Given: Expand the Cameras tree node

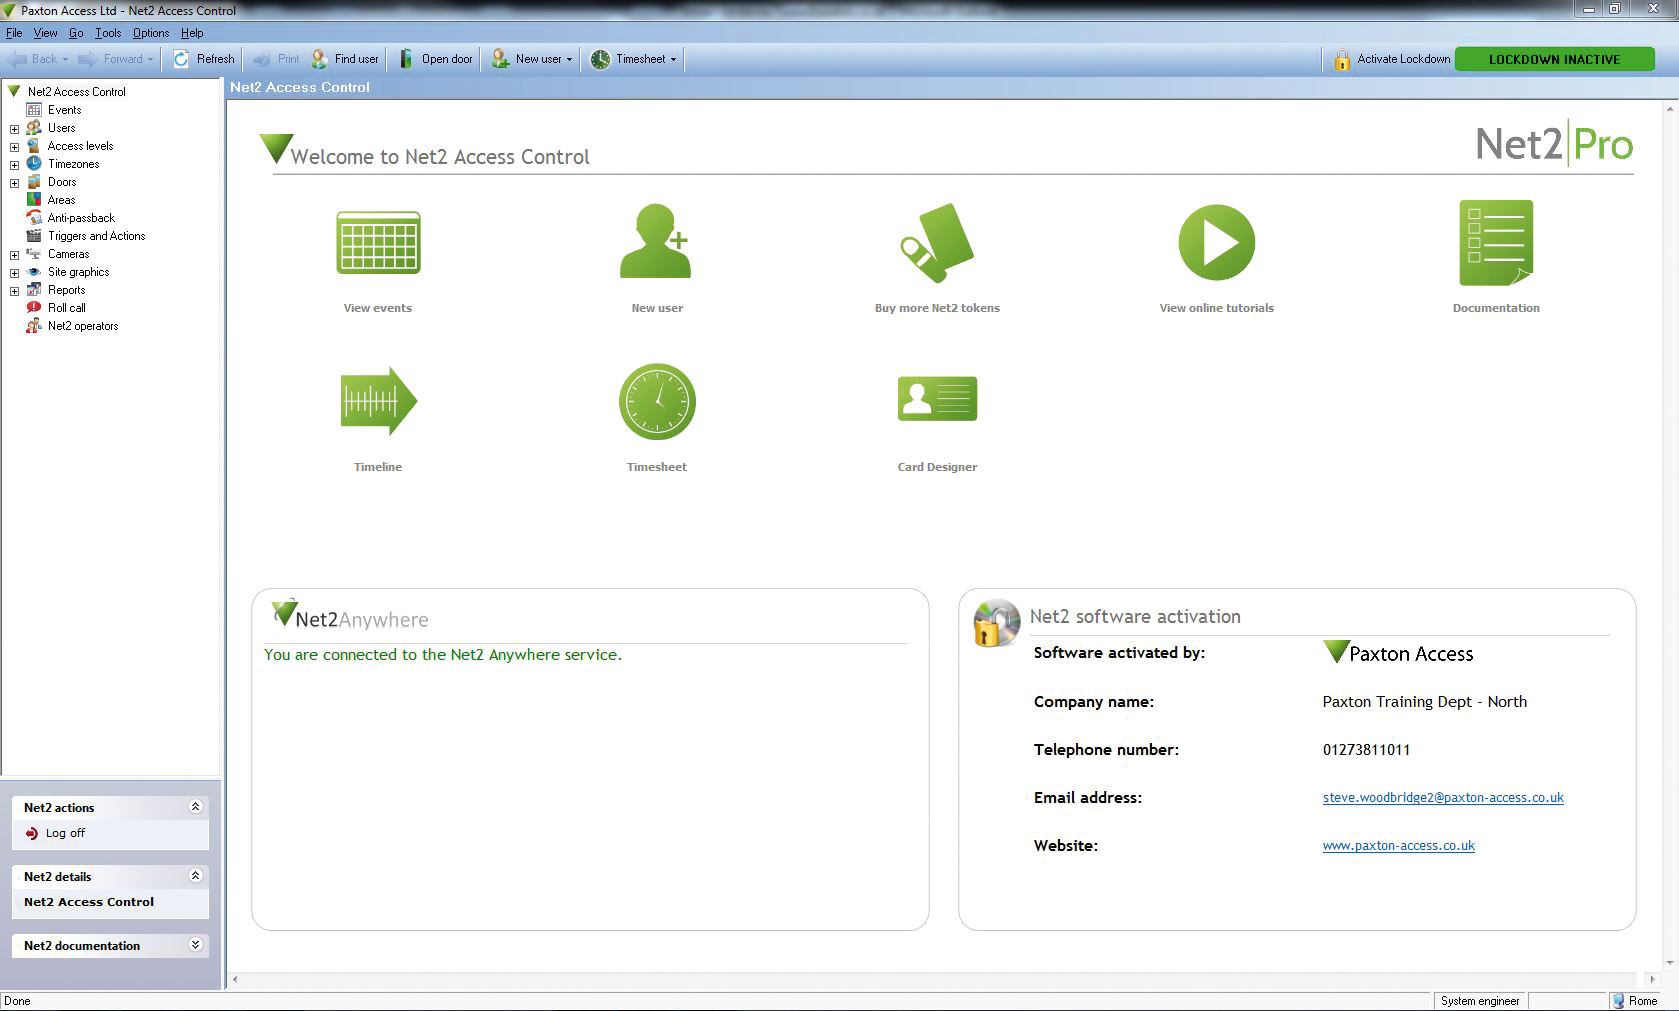Looking at the screenshot, I should [x=14, y=255].
